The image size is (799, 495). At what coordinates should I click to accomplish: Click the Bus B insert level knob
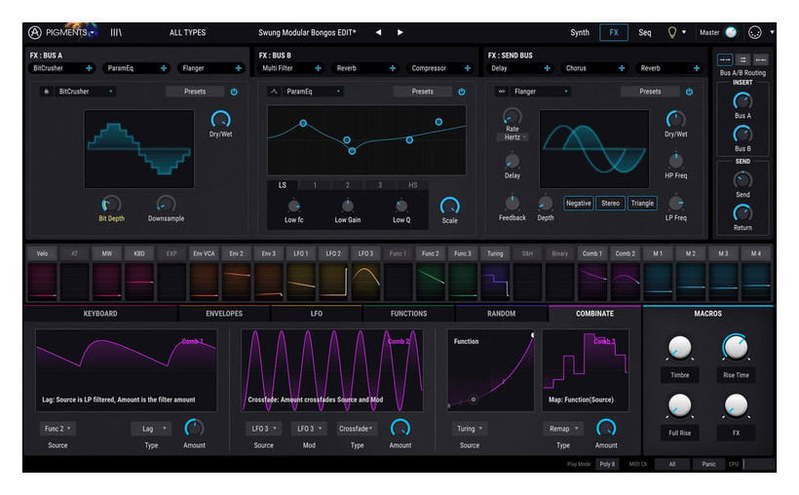742,135
